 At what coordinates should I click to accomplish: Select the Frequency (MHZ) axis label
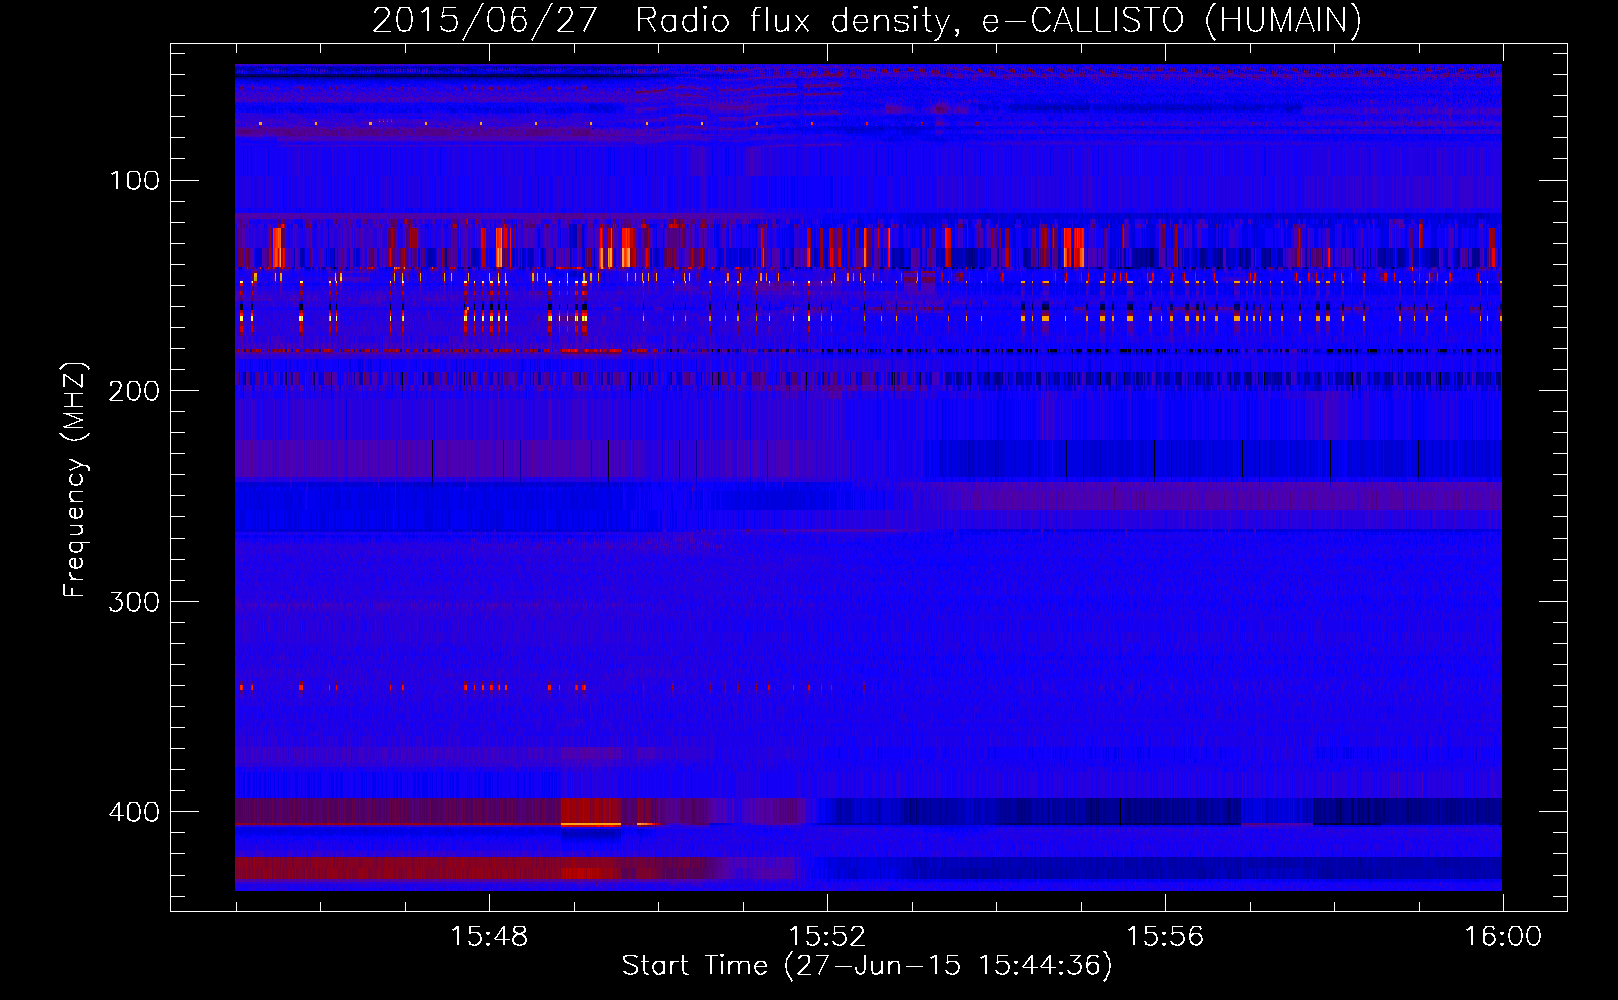pyautogui.click(x=75, y=480)
